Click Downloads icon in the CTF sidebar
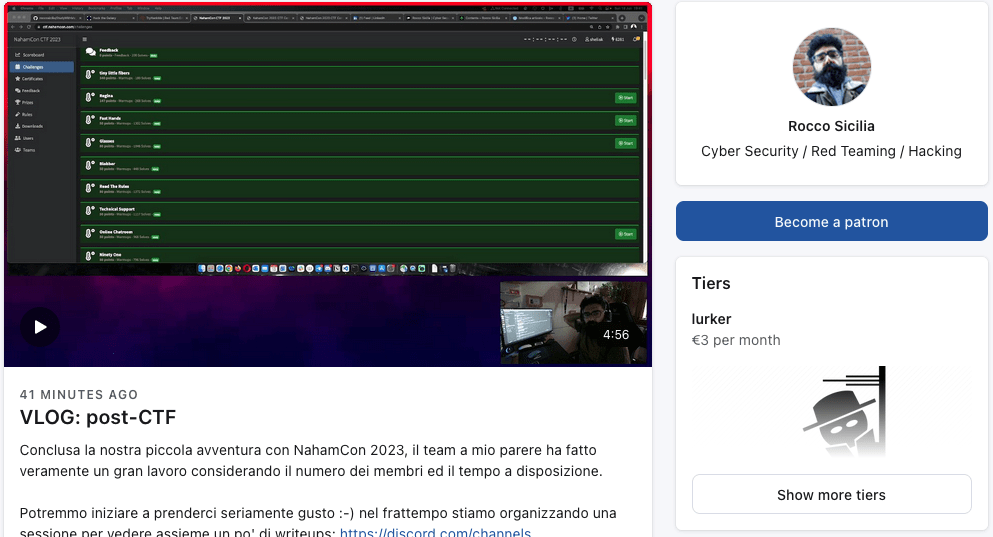This screenshot has width=993, height=537. point(17,126)
